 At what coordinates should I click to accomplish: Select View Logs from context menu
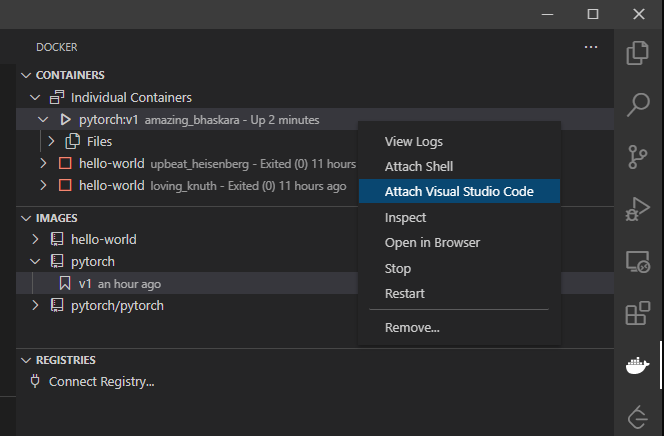coord(413,142)
